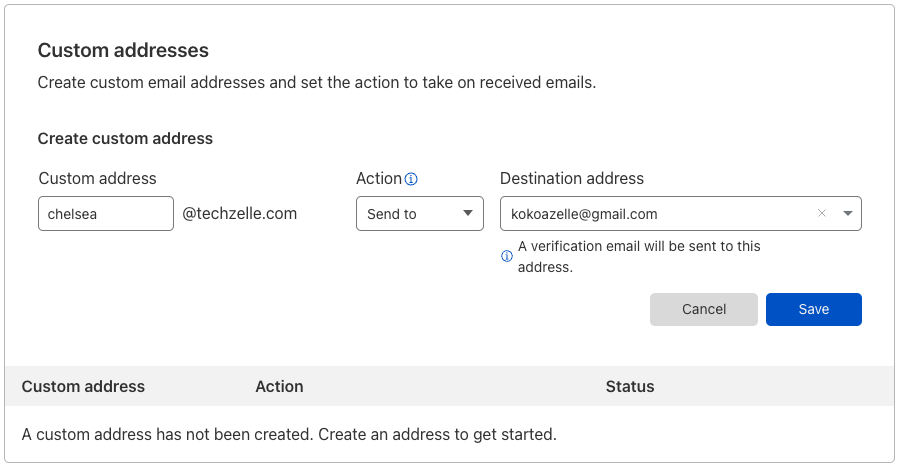Click the info icon beside Action label
This screenshot has width=900, height=469.
tap(411, 179)
